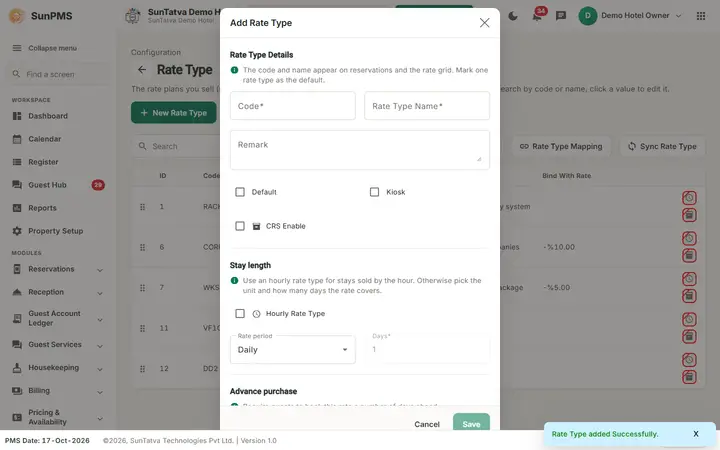The height and width of the screenshot is (450, 720).
Task: Click the Find a screen search
Action: [x=57, y=74]
